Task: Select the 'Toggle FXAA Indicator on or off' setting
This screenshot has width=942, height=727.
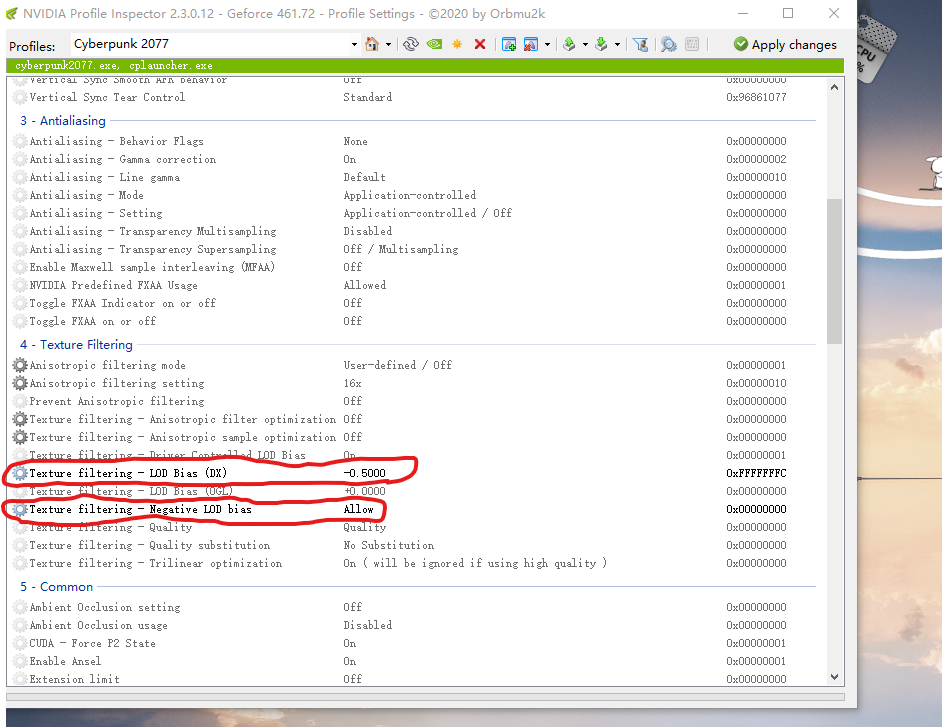Action: (x=123, y=303)
